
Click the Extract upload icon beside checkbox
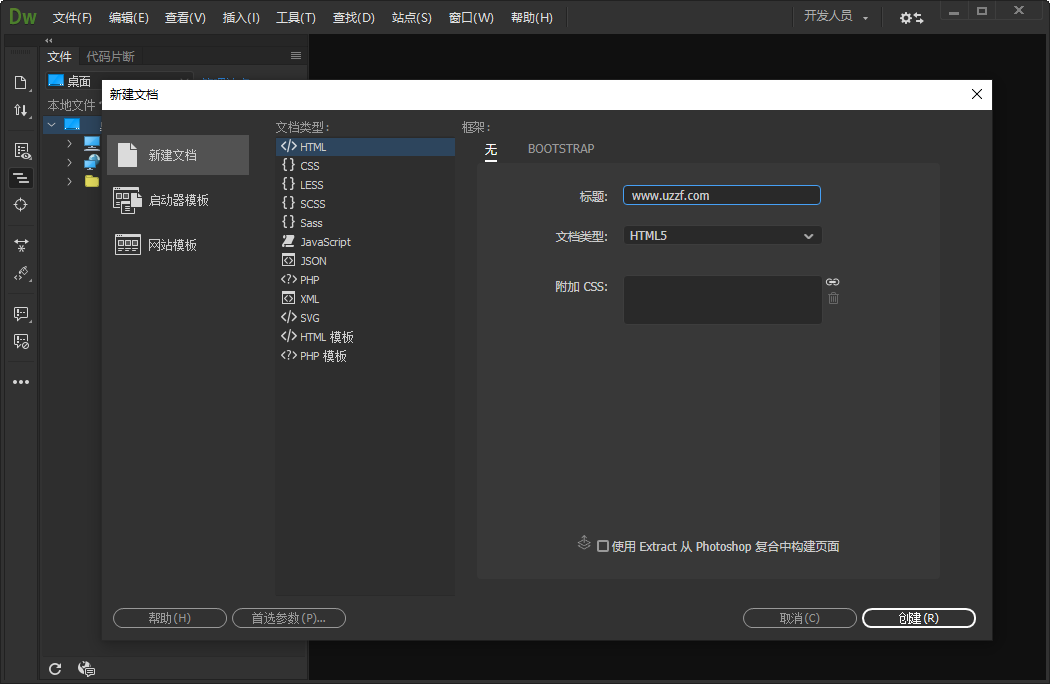coord(584,543)
